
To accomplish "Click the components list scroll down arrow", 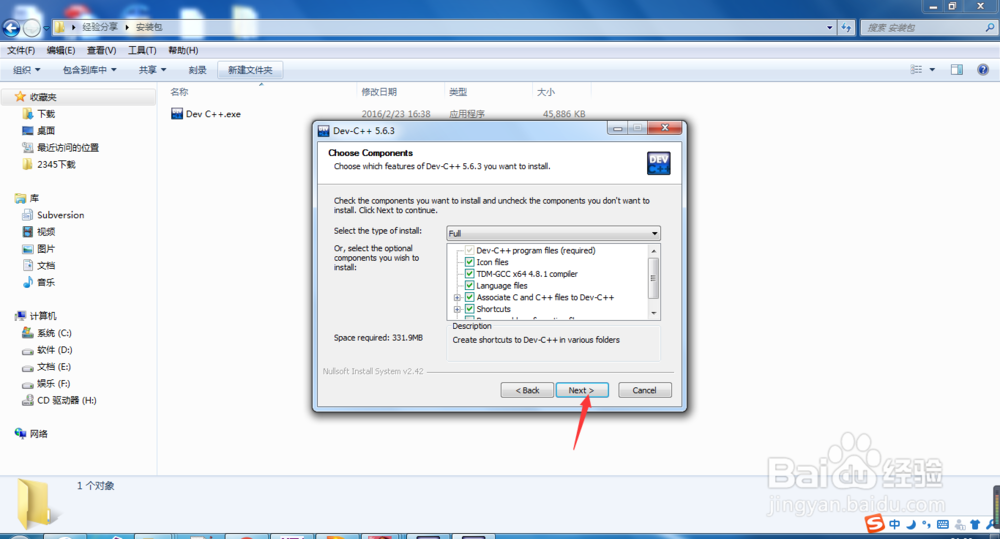I will (x=653, y=313).
